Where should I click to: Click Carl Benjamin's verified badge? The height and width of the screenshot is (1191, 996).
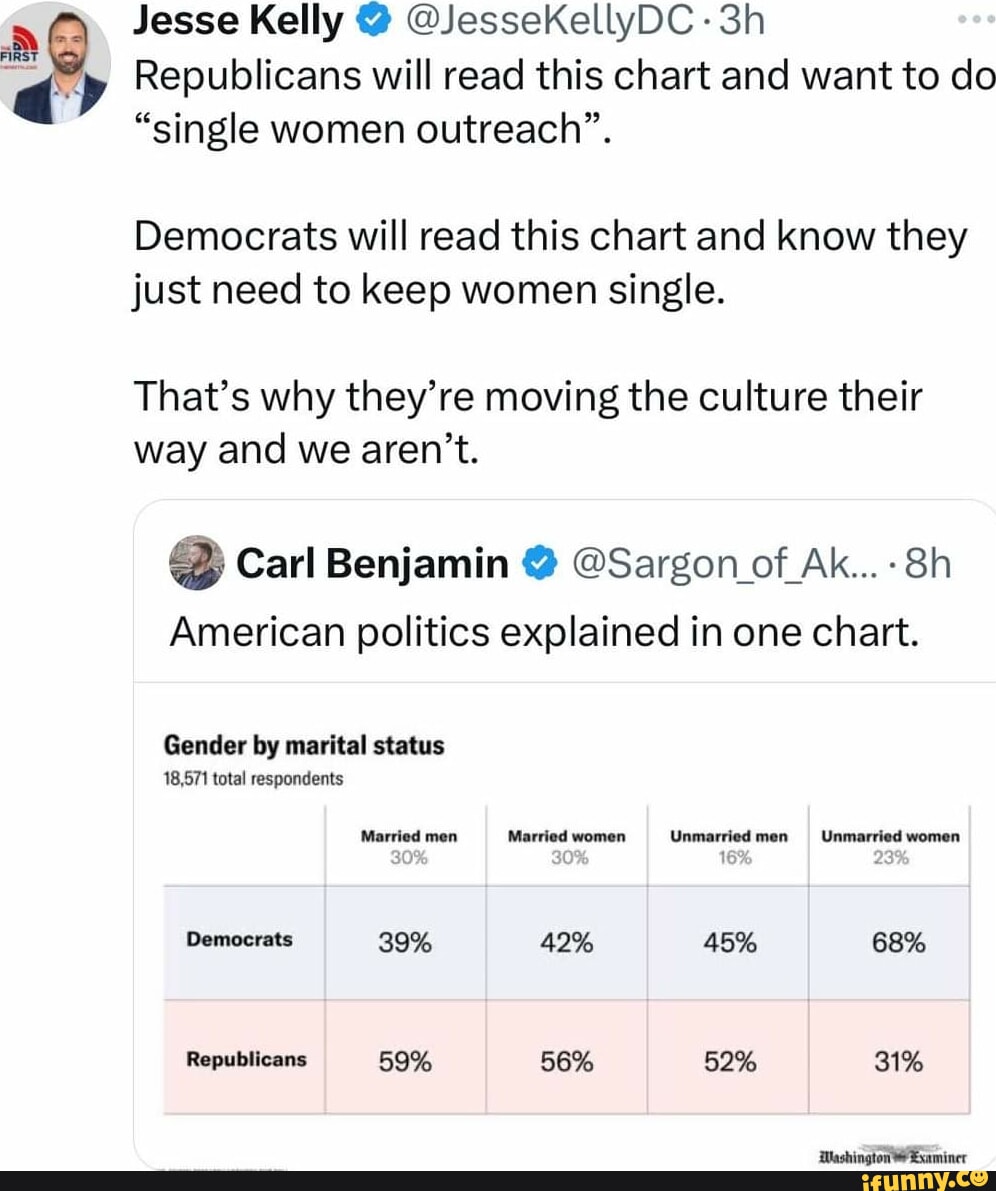537,566
